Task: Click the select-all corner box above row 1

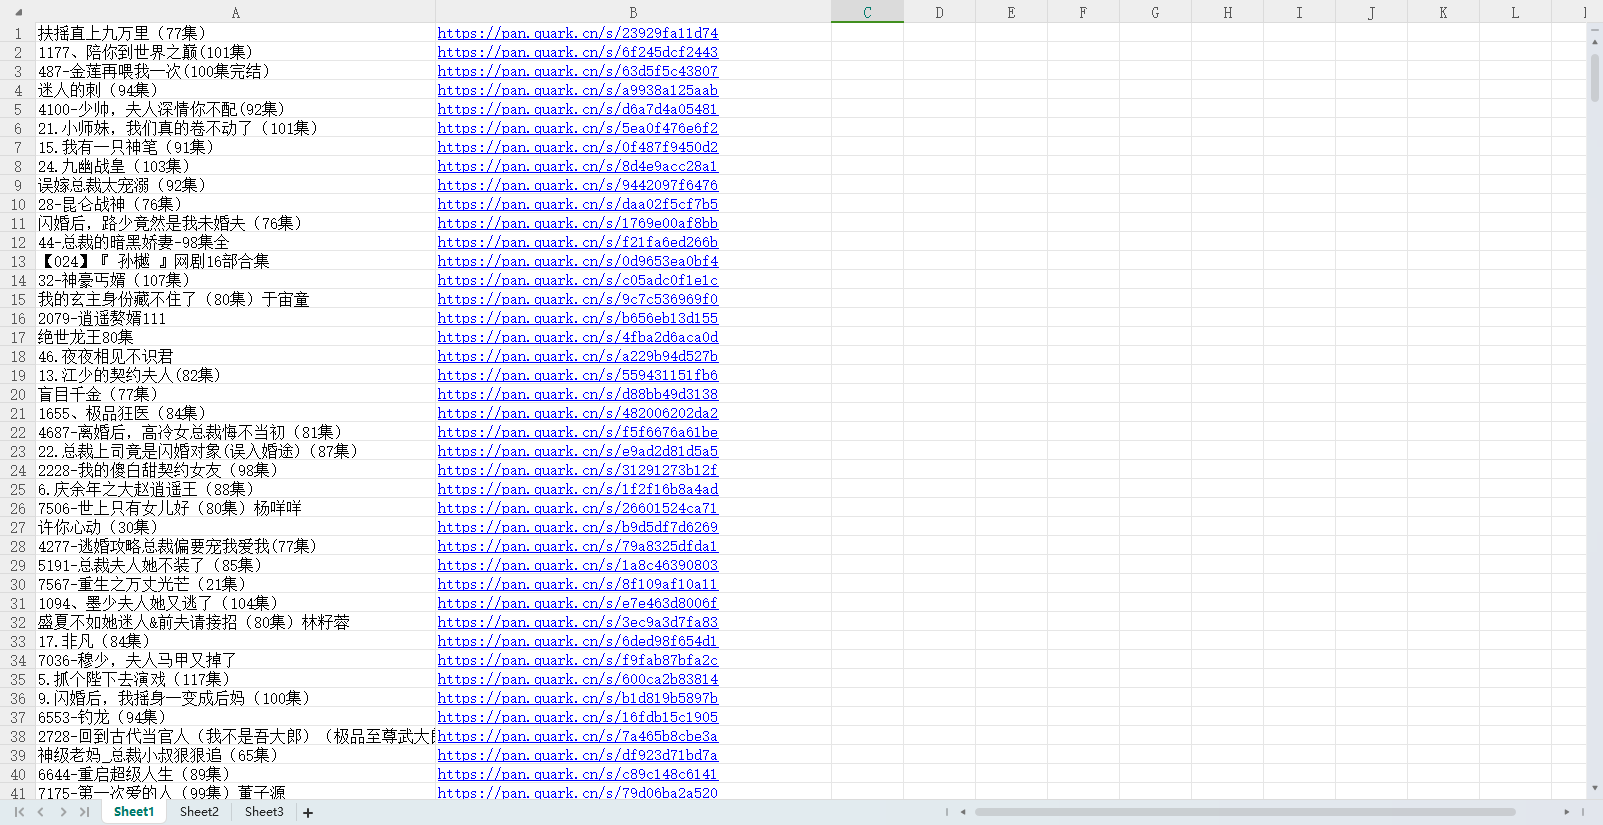Action: point(17,13)
